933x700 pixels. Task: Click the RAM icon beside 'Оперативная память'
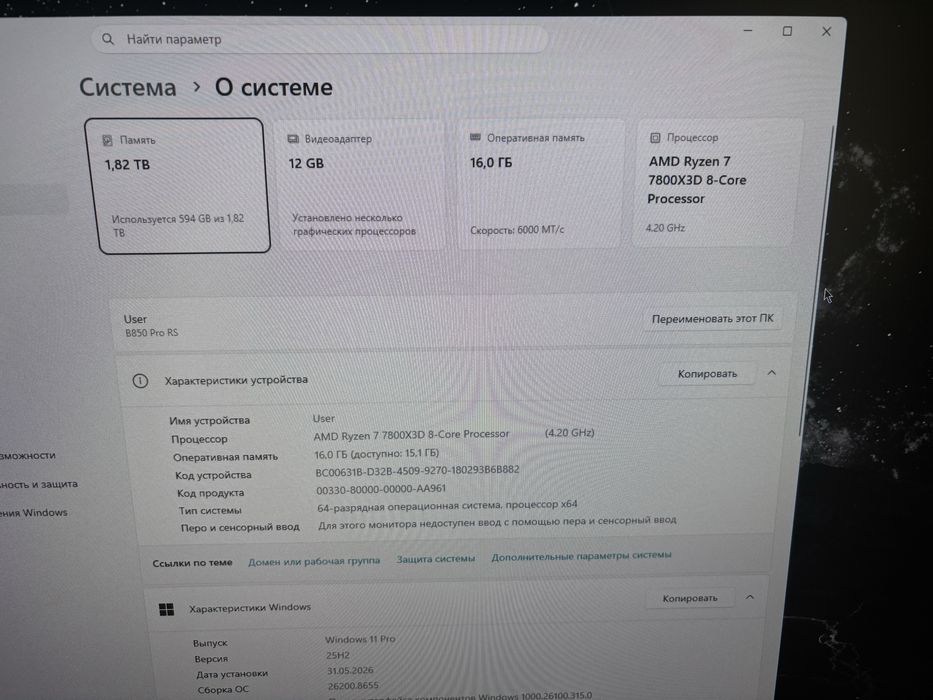pyautogui.click(x=475, y=138)
